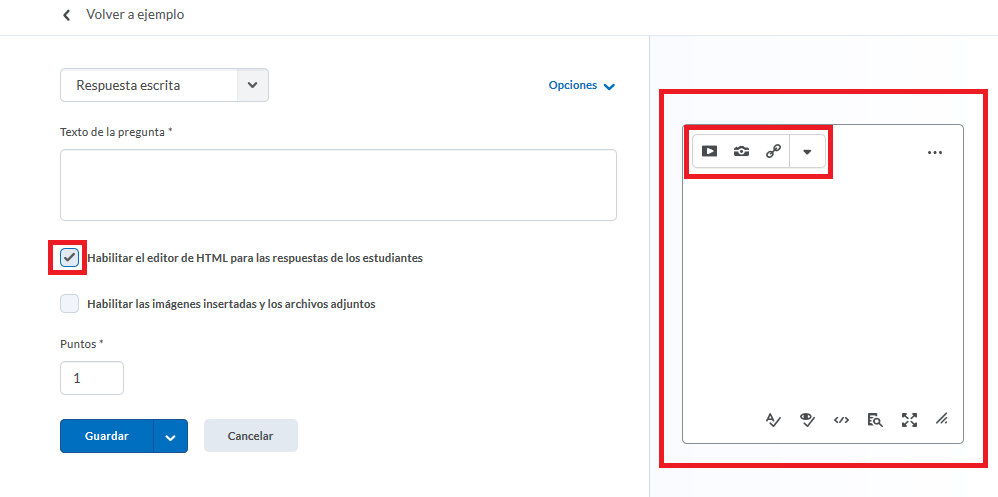The image size is (998, 497).
Task: Open the HTML source code editor
Action: pos(841,420)
